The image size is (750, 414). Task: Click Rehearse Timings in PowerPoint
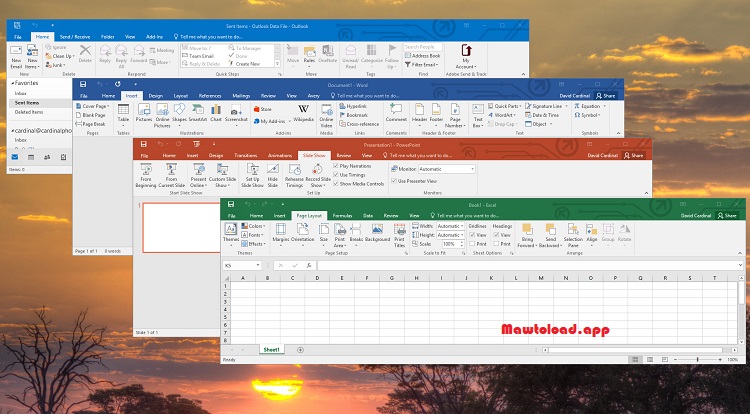294,175
